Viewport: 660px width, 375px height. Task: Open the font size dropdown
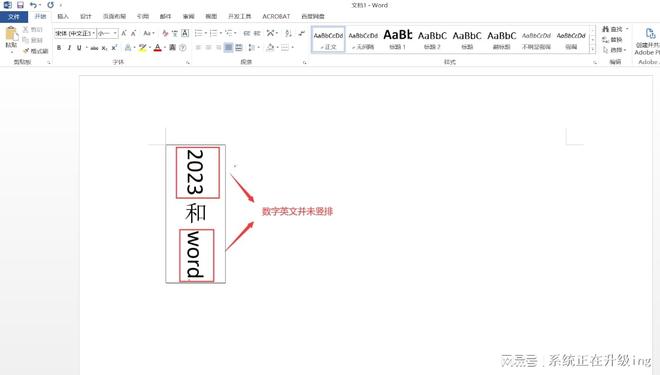tap(115, 33)
